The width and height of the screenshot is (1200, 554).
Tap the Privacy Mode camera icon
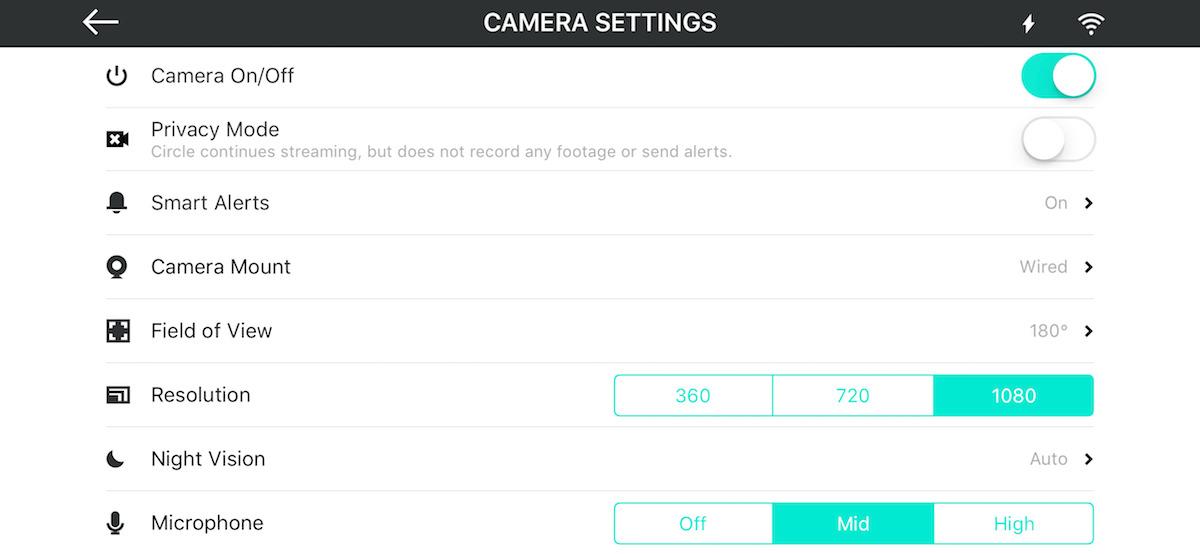click(x=117, y=140)
